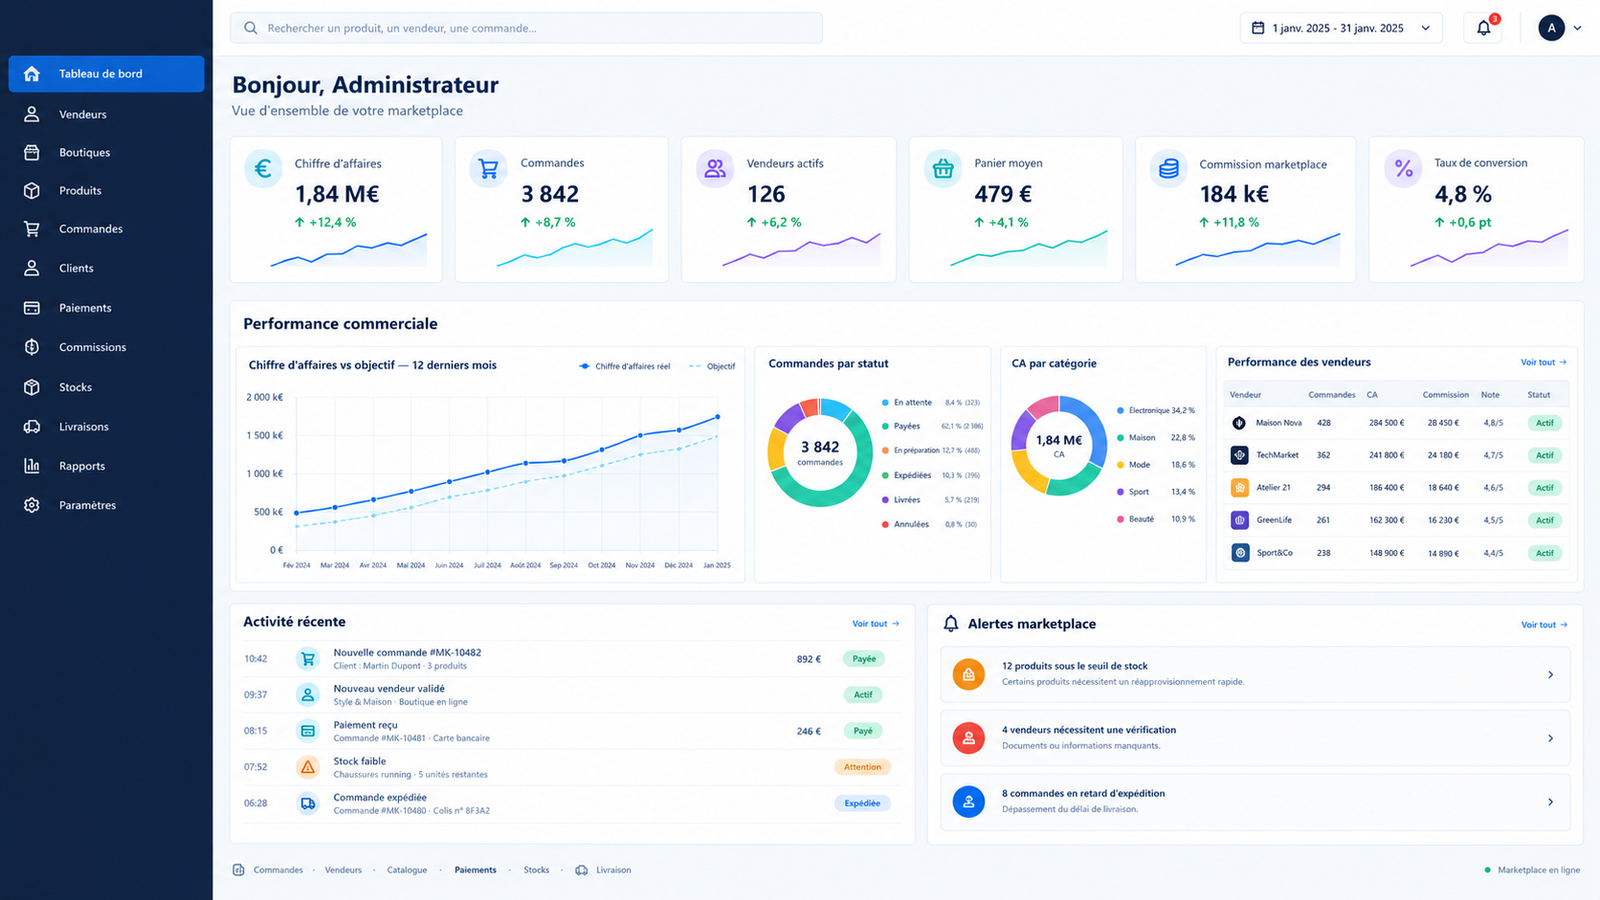1600x900 pixels.
Task: Open the administrator avatar menu
Action: 1560,28
